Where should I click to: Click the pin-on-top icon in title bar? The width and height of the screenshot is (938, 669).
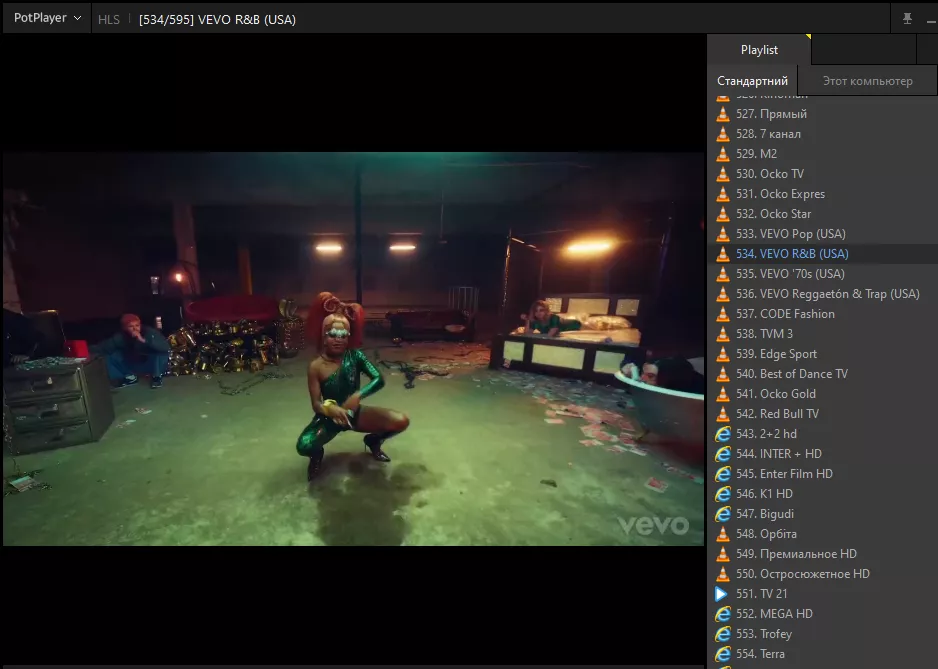click(x=907, y=19)
